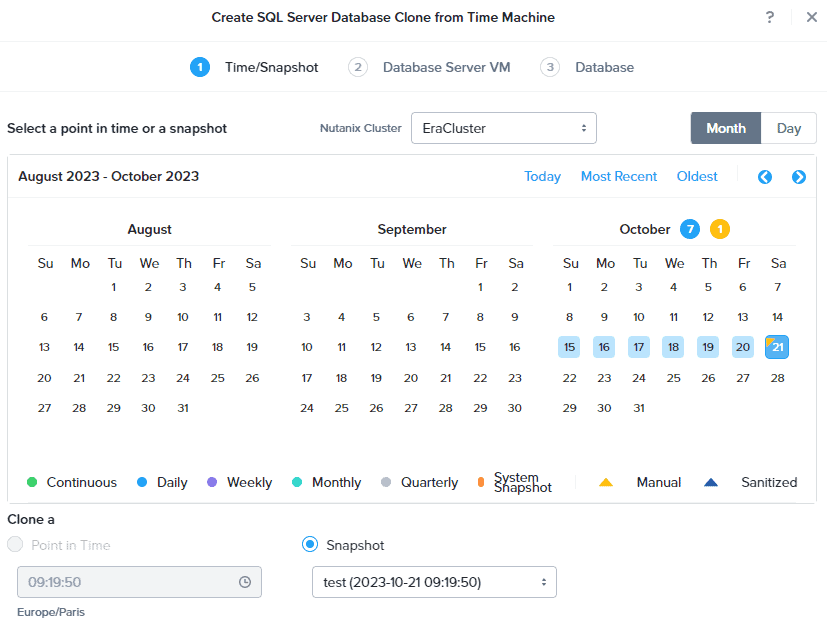Image resolution: width=827 pixels, height=633 pixels.
Task: Expand the test snapshot selection dropdown
Action: click(433, 582)
